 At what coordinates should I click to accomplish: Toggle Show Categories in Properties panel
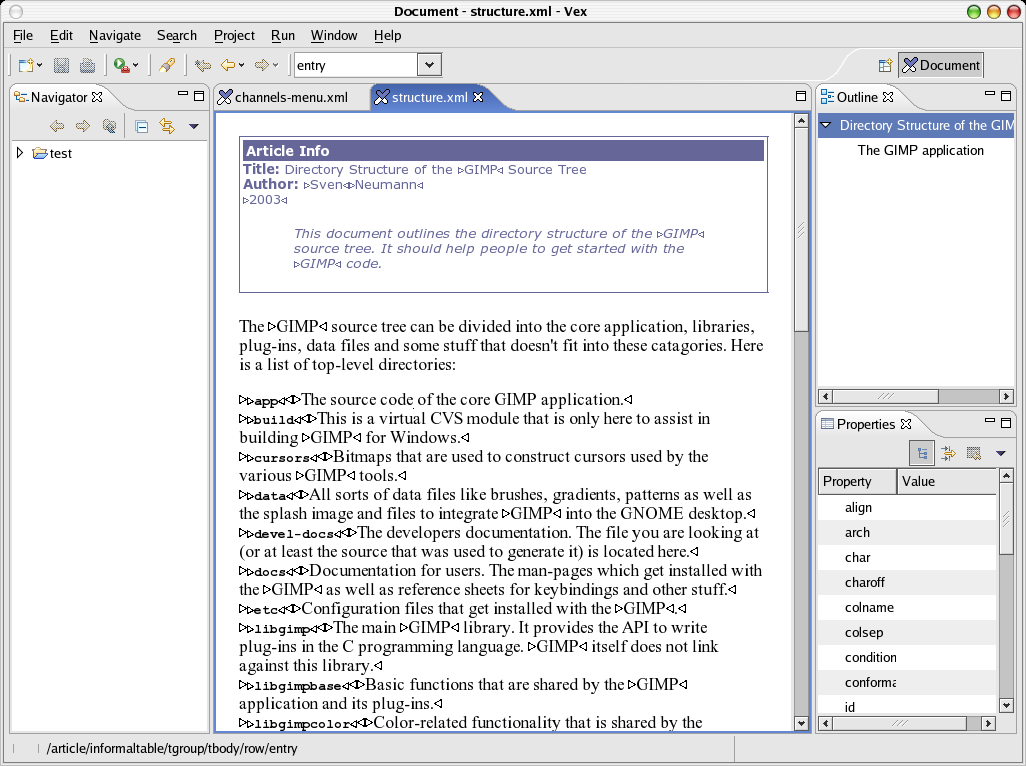[x=922, y=453]
